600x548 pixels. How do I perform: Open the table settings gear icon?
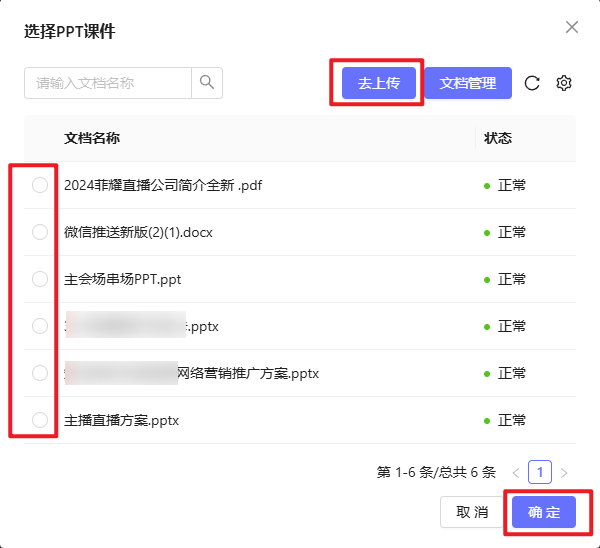coord(564,83)
